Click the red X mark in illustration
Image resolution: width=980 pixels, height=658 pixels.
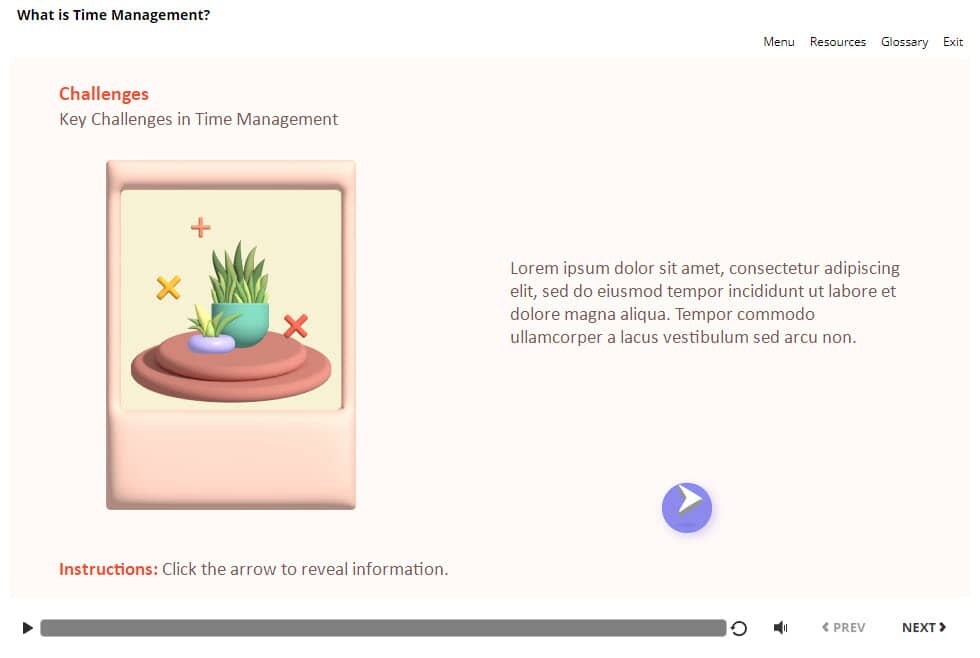[x=295, y=326]
